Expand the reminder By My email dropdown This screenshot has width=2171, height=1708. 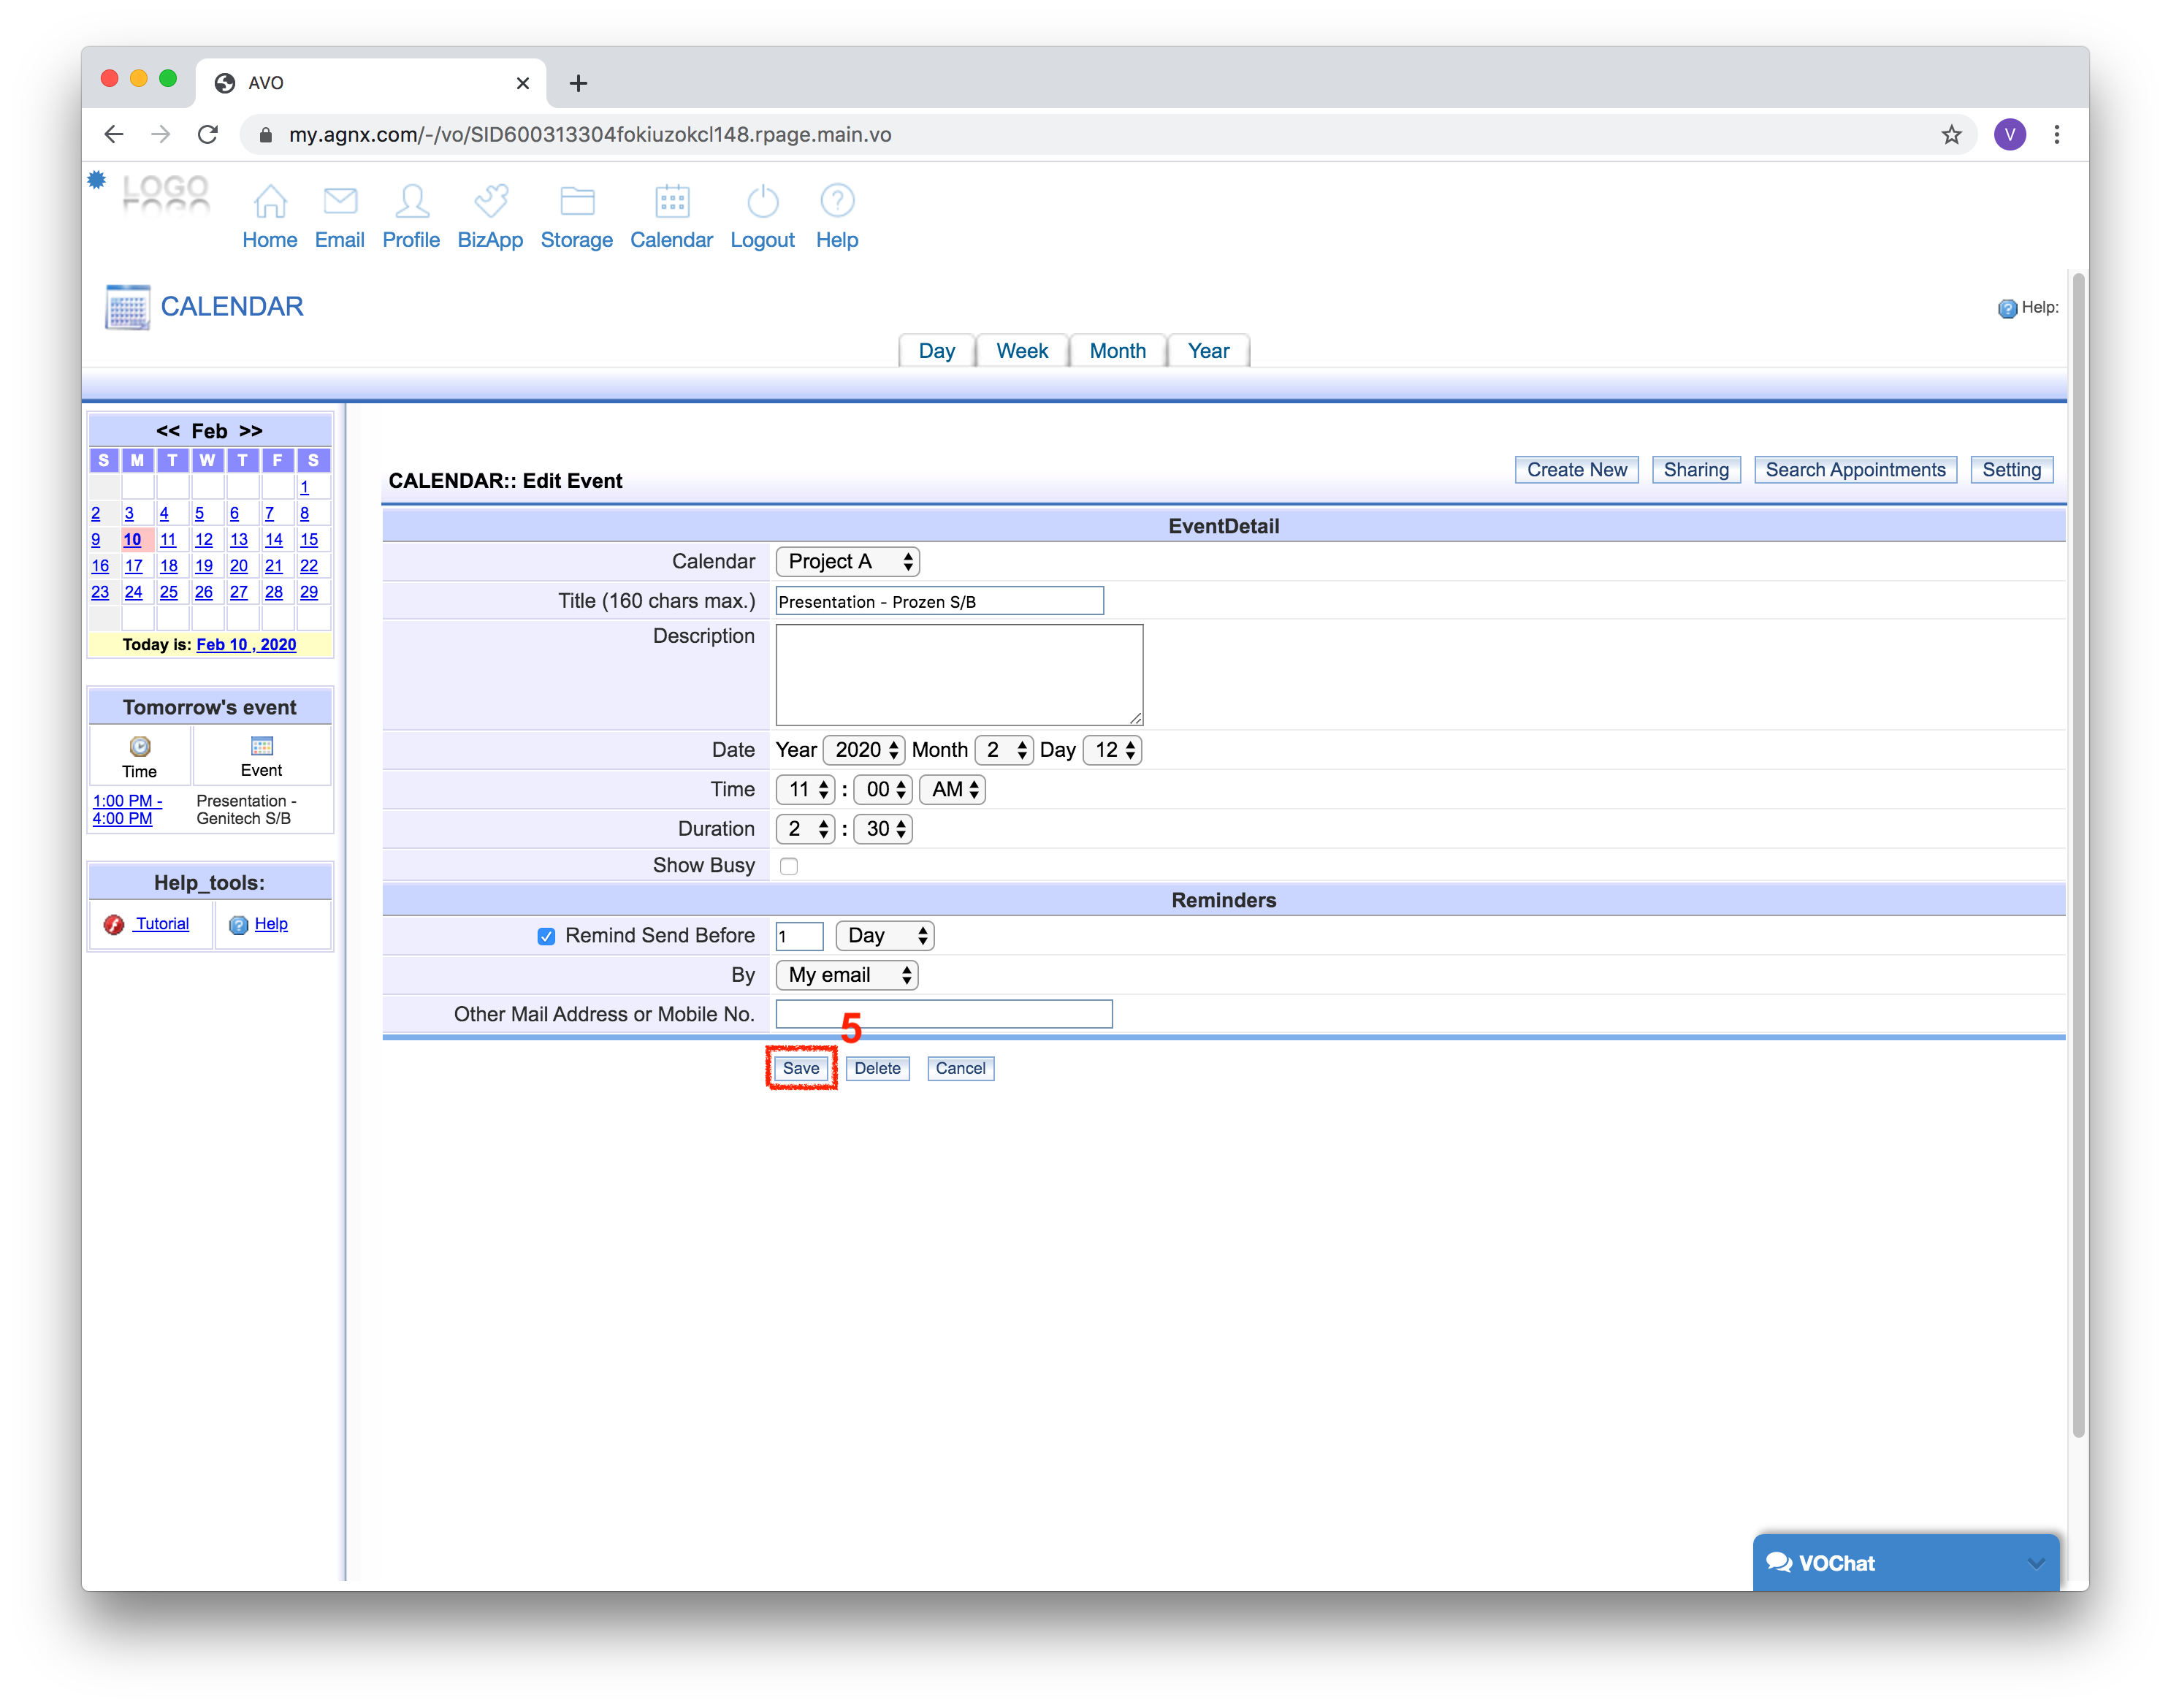[847, 975]
